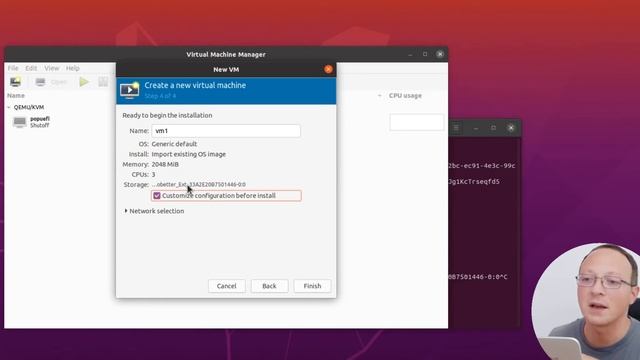Click the QEMU/KVM connection label
640x360 pixels.
(x=29, y=107)
